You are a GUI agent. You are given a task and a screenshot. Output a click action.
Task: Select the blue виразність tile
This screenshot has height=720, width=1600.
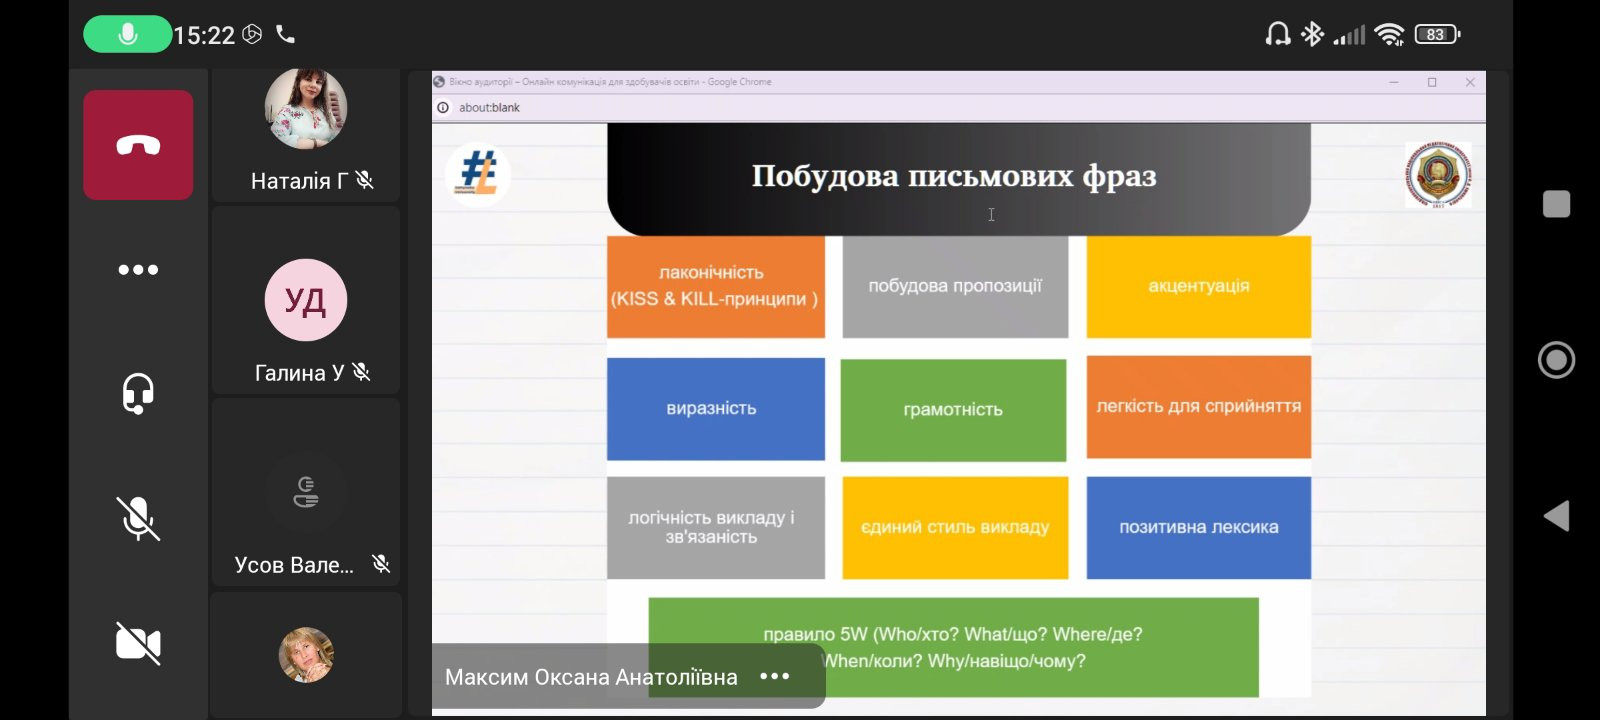click(x=716, y=409)
